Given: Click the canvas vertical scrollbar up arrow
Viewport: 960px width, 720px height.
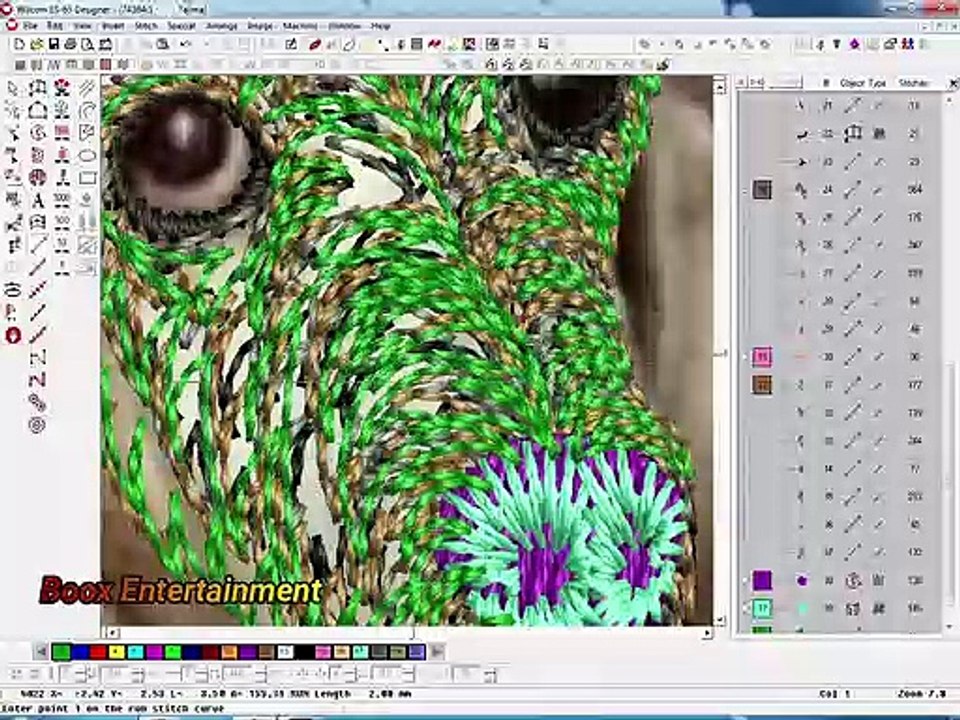Looking at the screenshot, I should [x=720, y=88].
